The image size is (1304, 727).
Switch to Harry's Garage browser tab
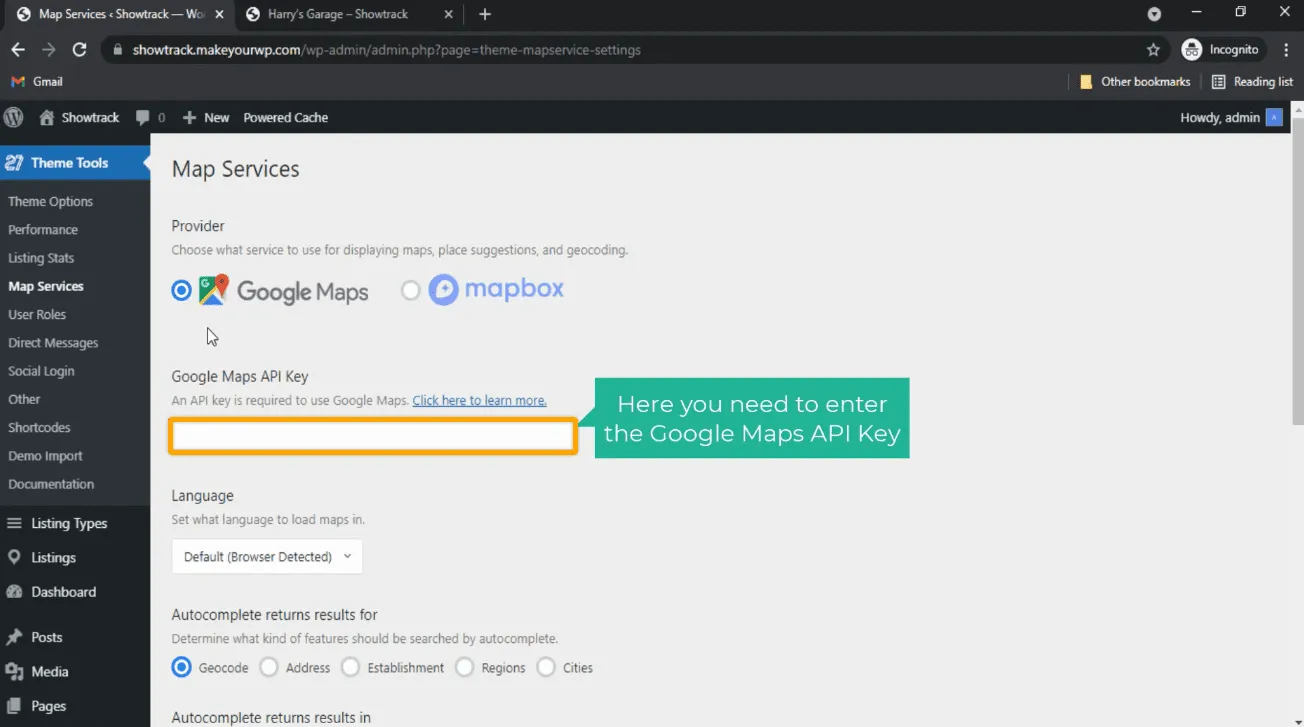point(338,14)
